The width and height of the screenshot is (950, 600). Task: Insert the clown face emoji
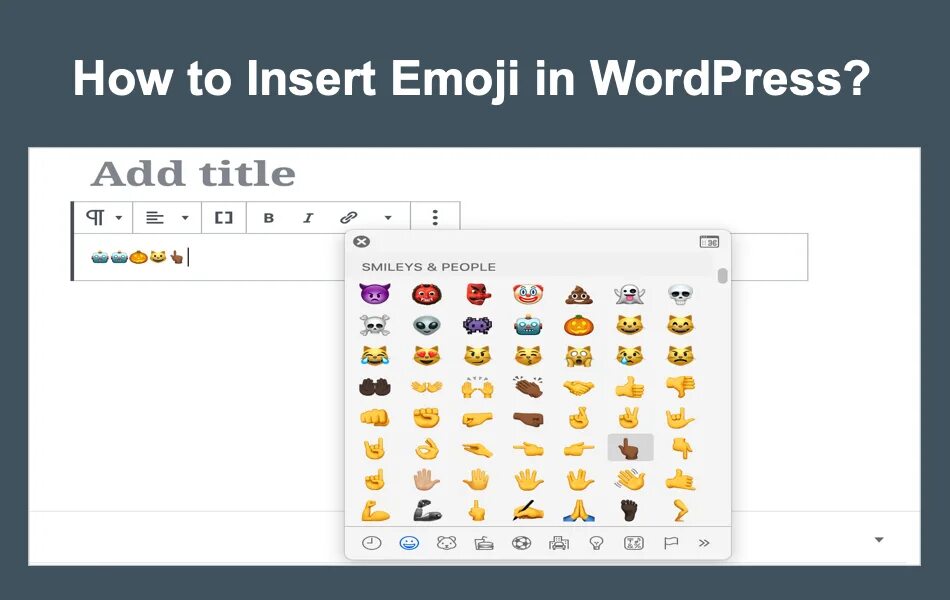[528, 295]
